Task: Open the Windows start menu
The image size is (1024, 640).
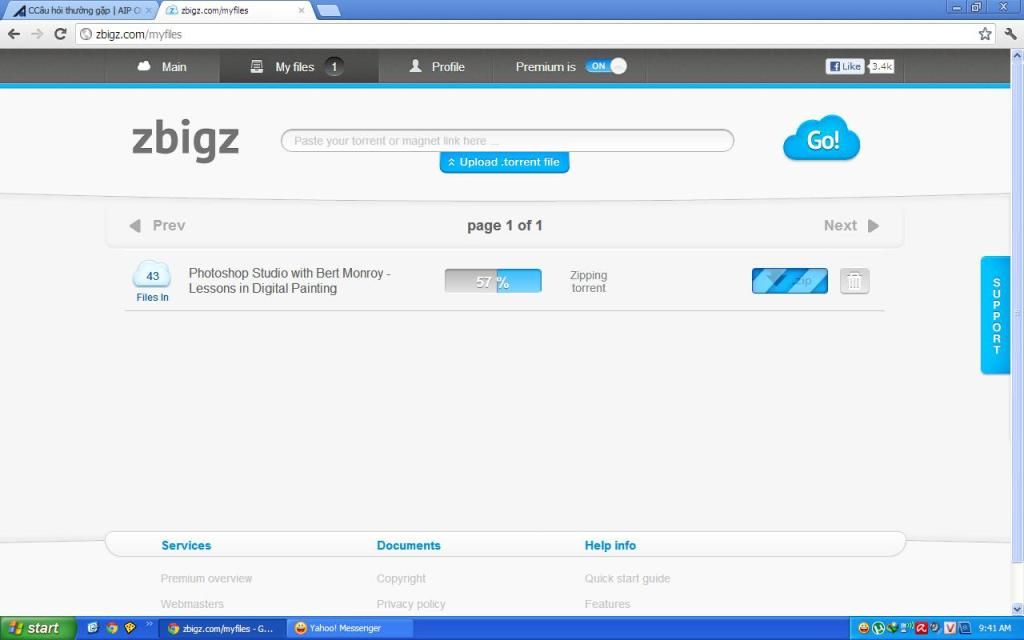Action: 38,628
